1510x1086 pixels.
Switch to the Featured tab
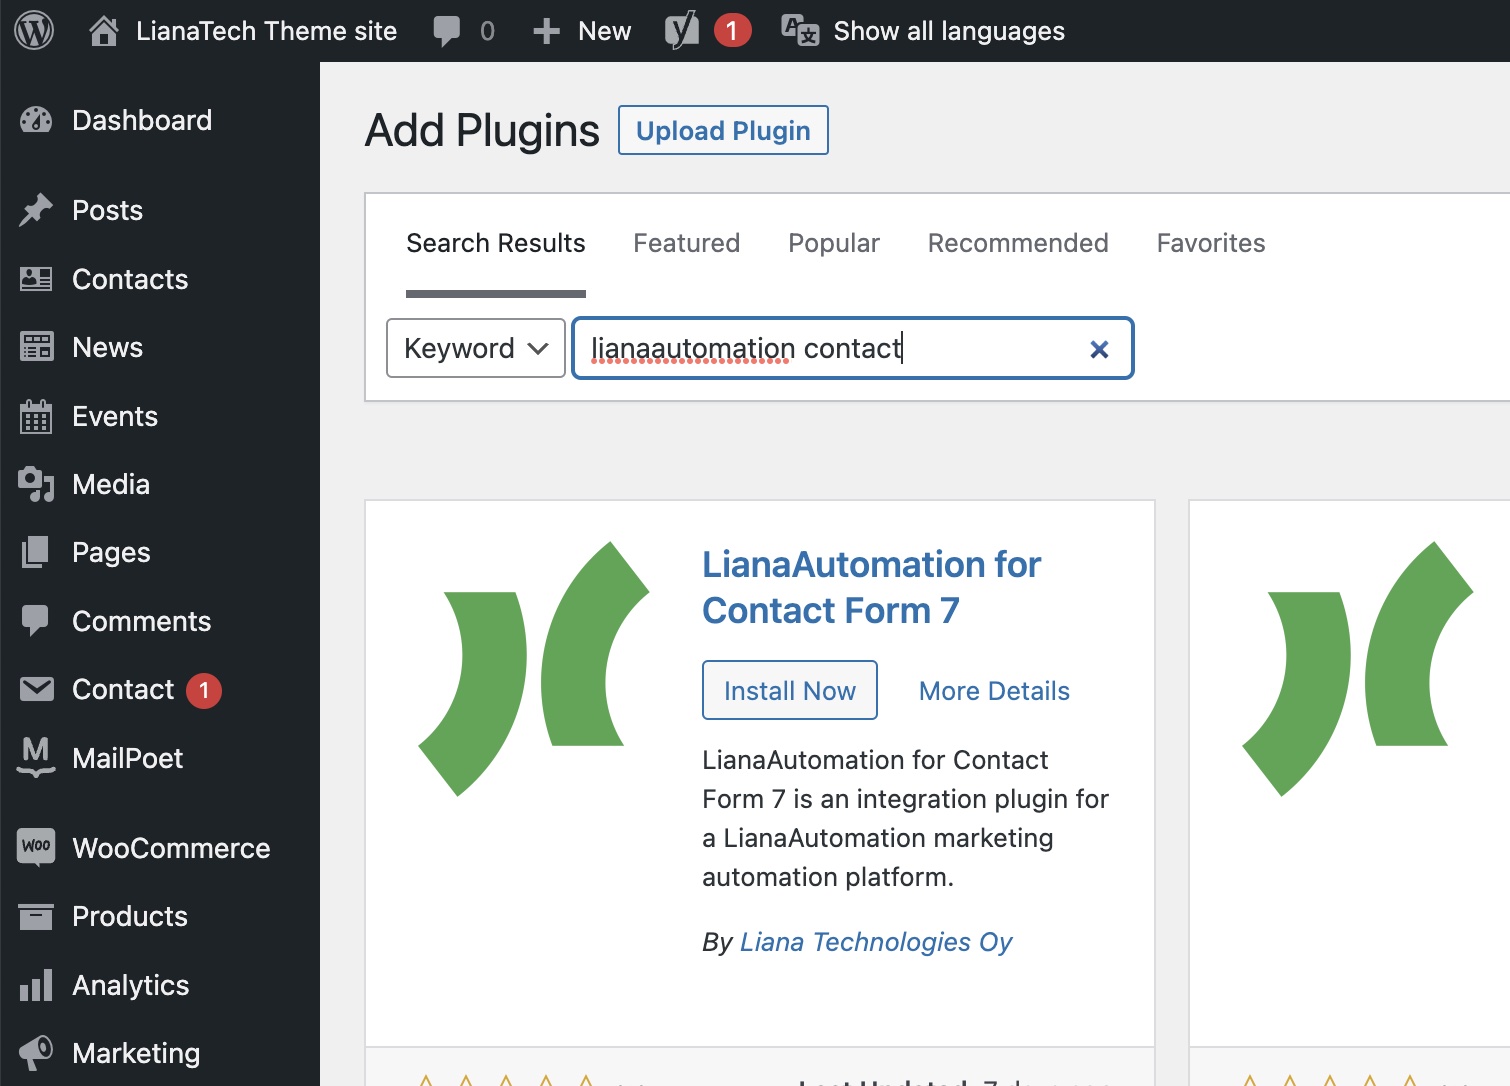click(686, 244)
